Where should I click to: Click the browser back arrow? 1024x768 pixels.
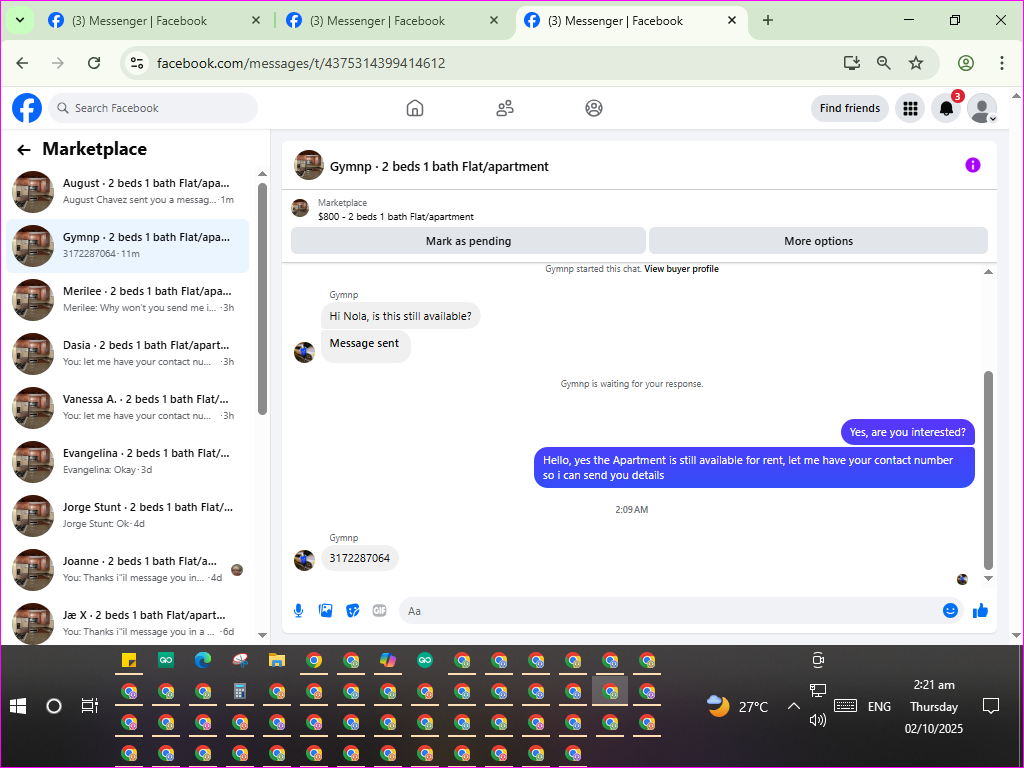coord(23,63)
